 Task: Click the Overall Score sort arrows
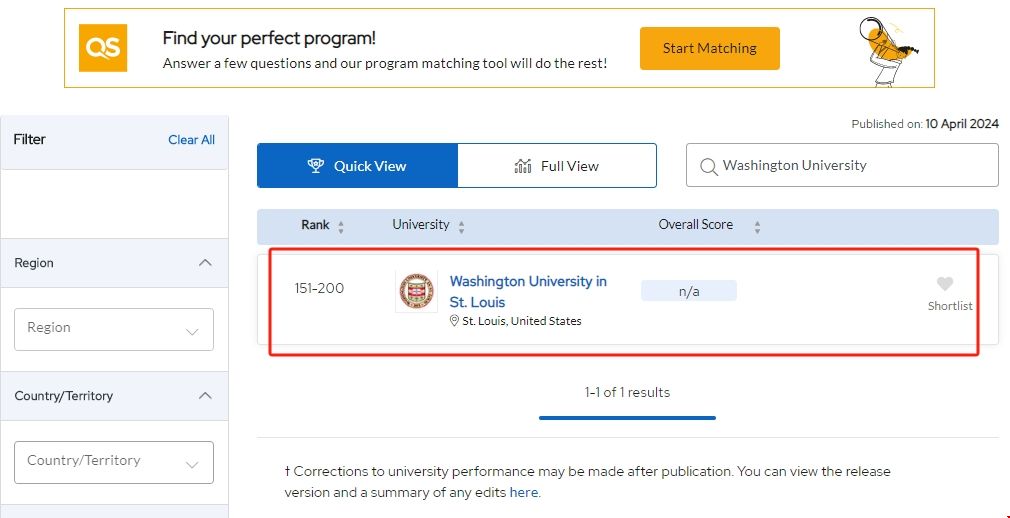point(757,227)
